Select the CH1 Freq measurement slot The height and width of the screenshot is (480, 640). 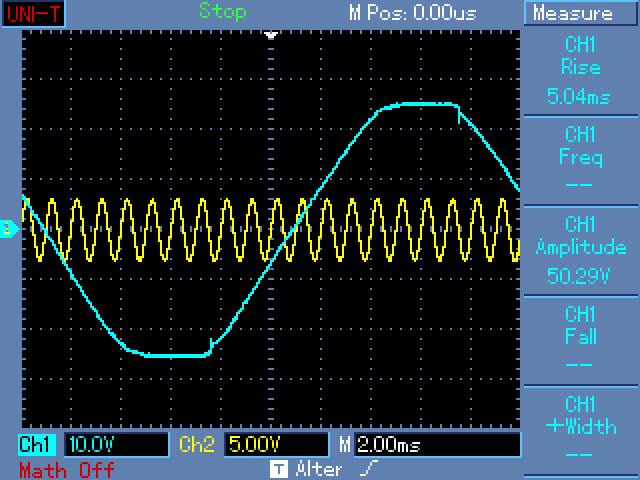pyautogui.click(x=580, y=161)
